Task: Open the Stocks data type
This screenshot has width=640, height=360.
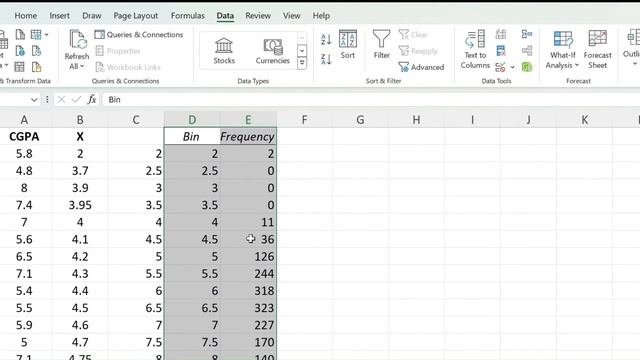Action: click(224, 51)
